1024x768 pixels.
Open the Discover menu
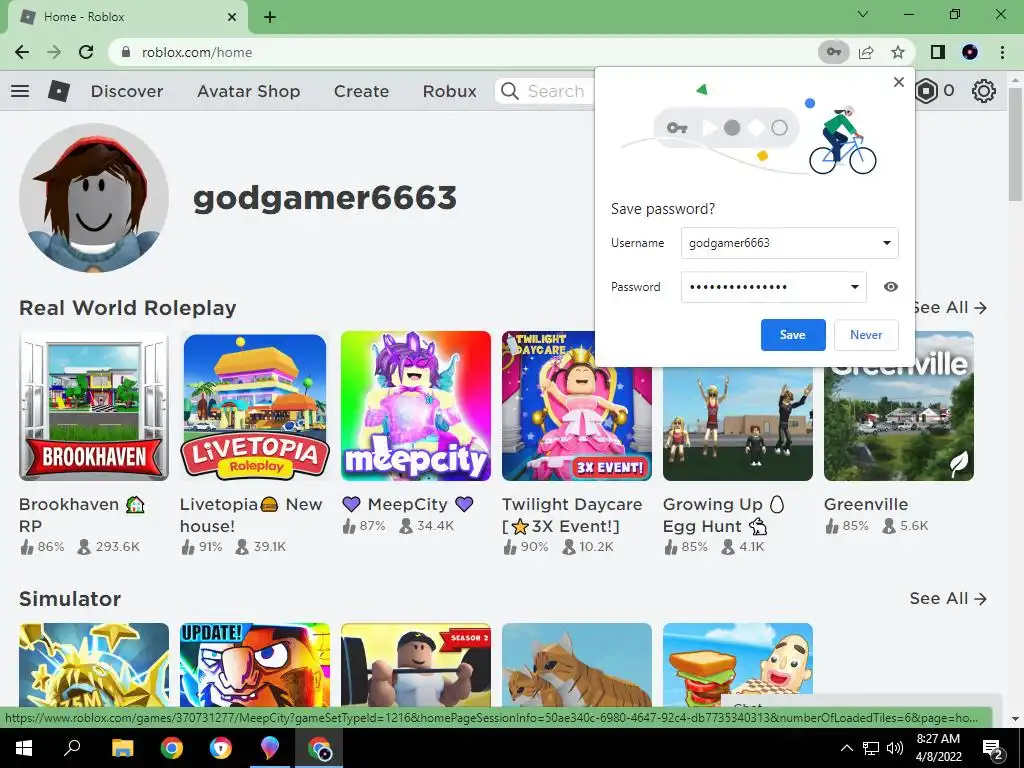click(127, 91)
